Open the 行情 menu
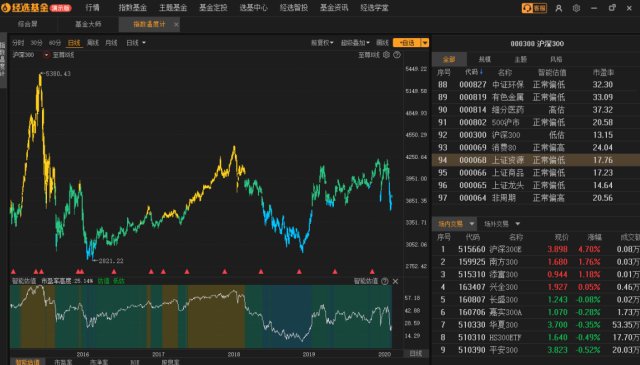Viewport: 640px width, 365px height. [93, 8]
